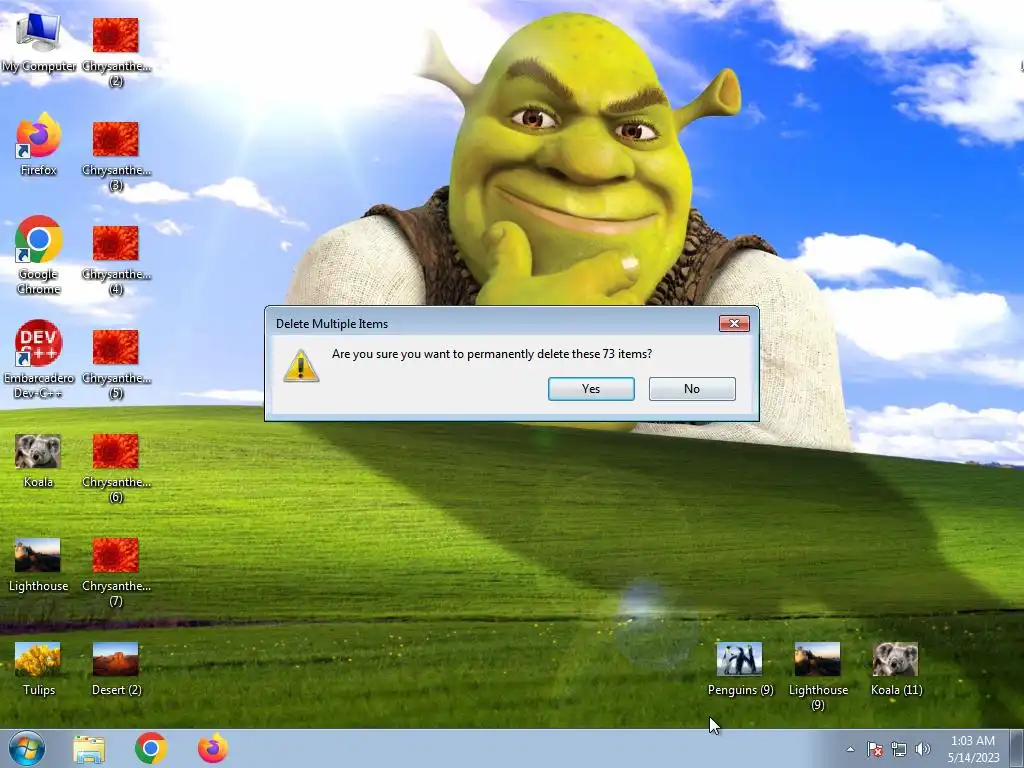Click the Show desktop strip by the clock
Image resolution: width=1024 pixels, height=768 pixels.
tap(1017, 748)
